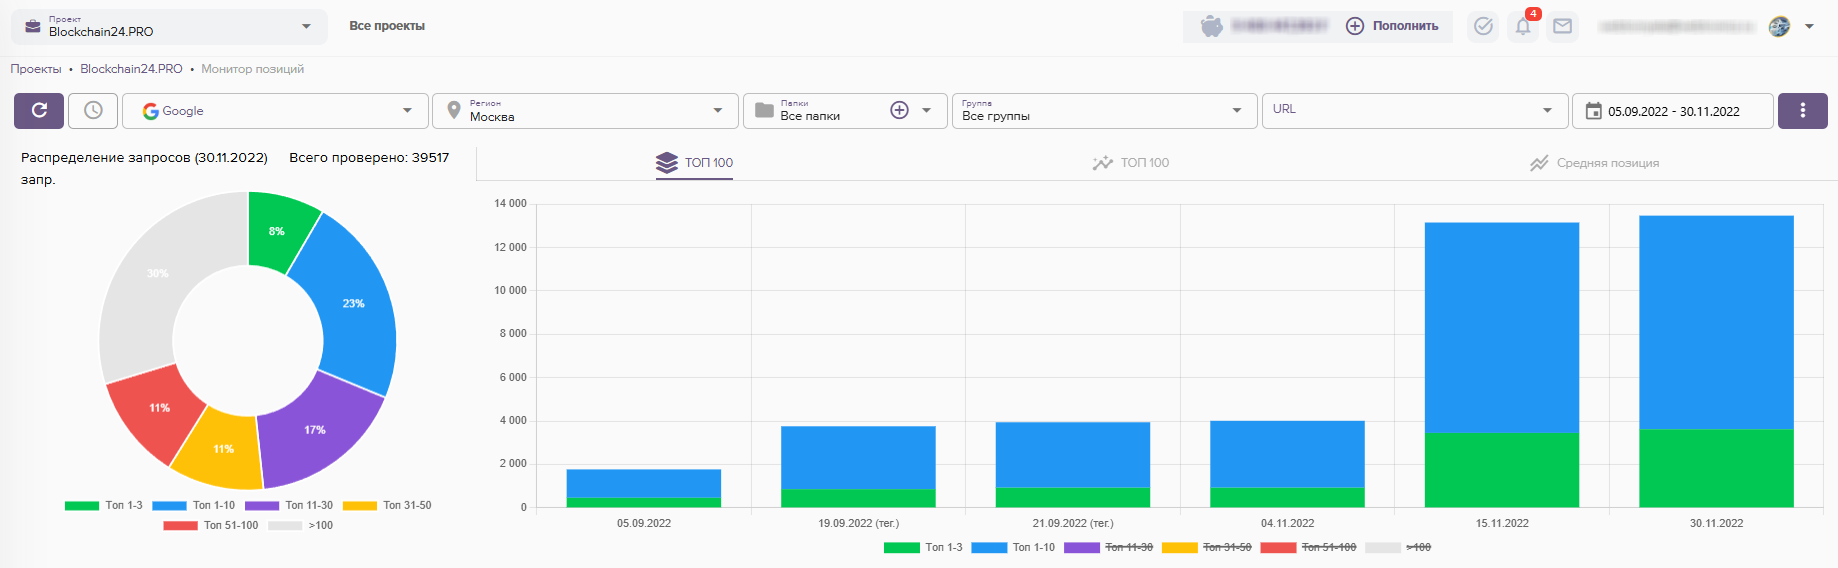Image resolution: width=1838 pixels, height=568 pixels.
Task: Go to Все проекты link
Action: point(387,26)
